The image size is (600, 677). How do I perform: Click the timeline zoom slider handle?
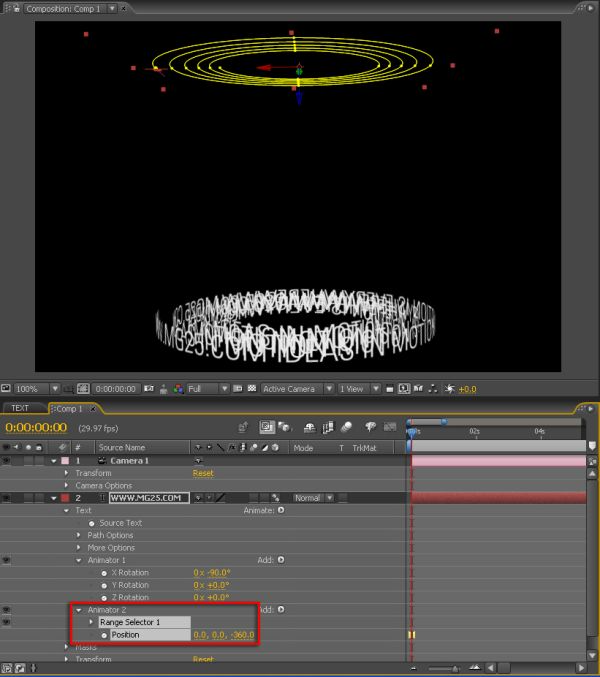point(454,669)
